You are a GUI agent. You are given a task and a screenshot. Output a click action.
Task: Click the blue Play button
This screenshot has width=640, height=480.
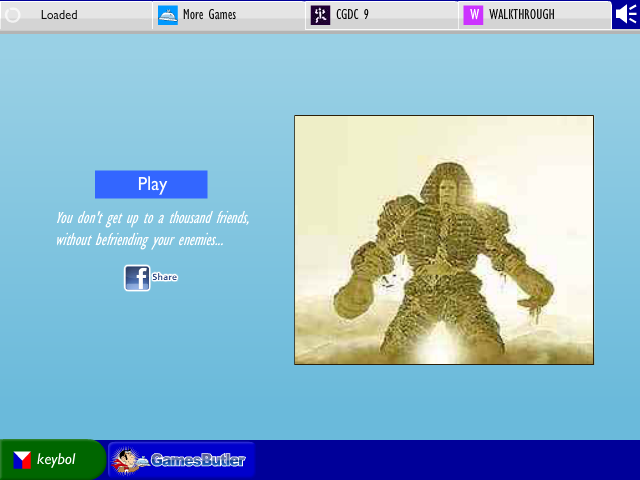(151, 184)
